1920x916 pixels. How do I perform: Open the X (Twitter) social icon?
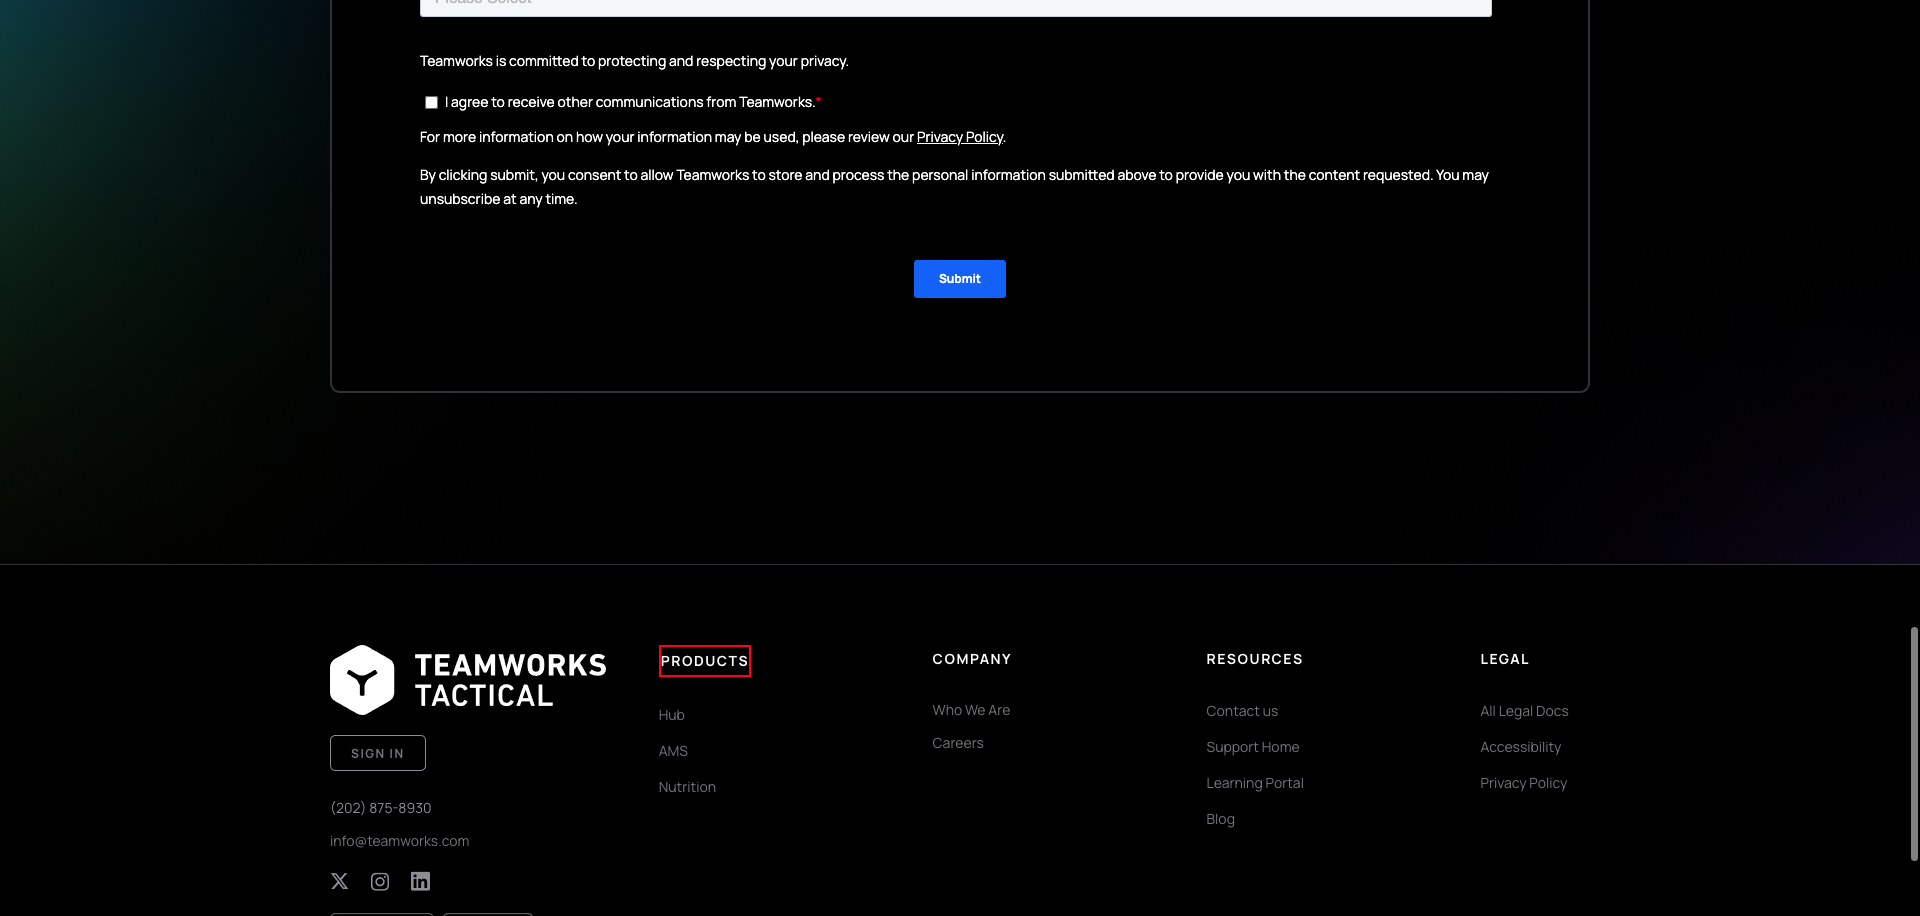click(x=340, y=881)
